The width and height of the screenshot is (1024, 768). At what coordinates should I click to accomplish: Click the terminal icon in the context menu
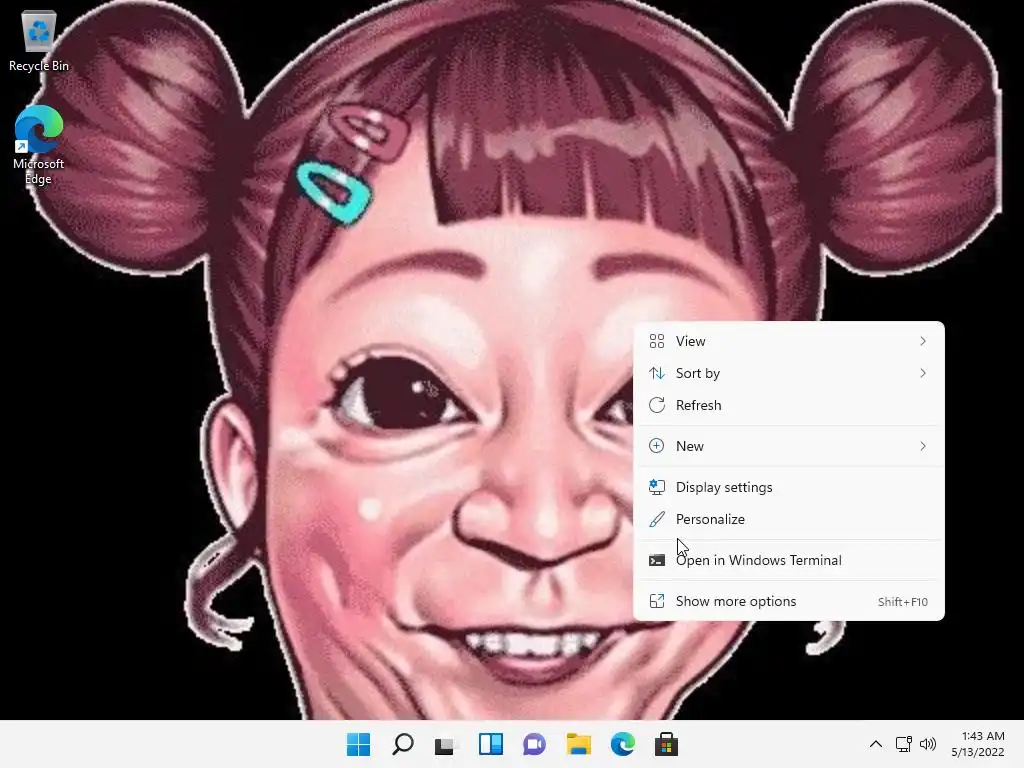point(656,560)
